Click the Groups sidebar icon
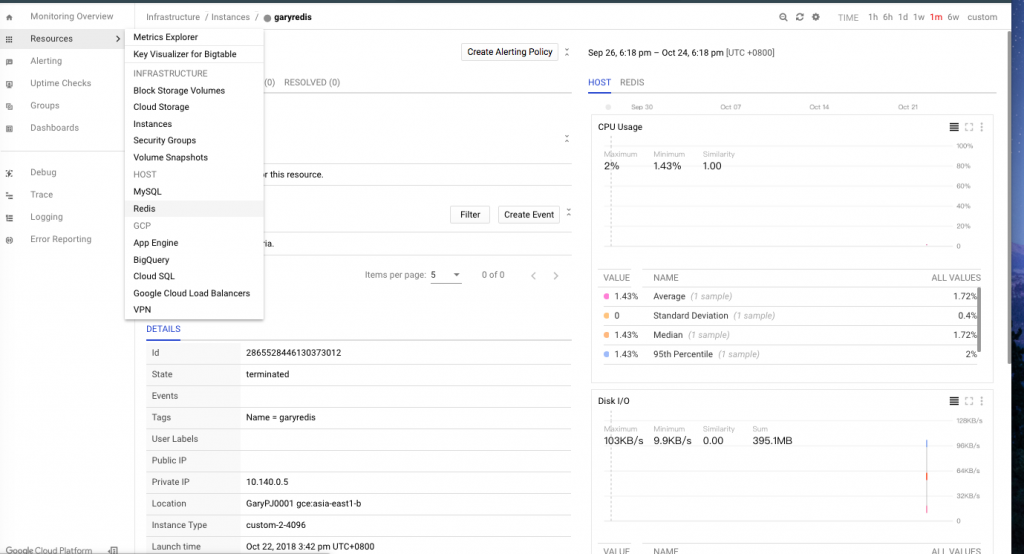The width and height of the screenshot is (1024, 554). (9, 106)
